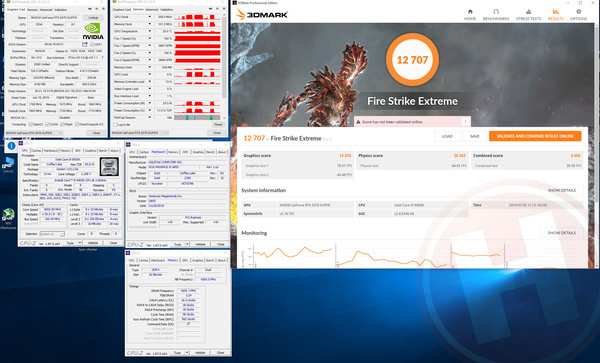Toggle the OpenCL computing checkbox
600x363 pixels.
tap(31, 124)
